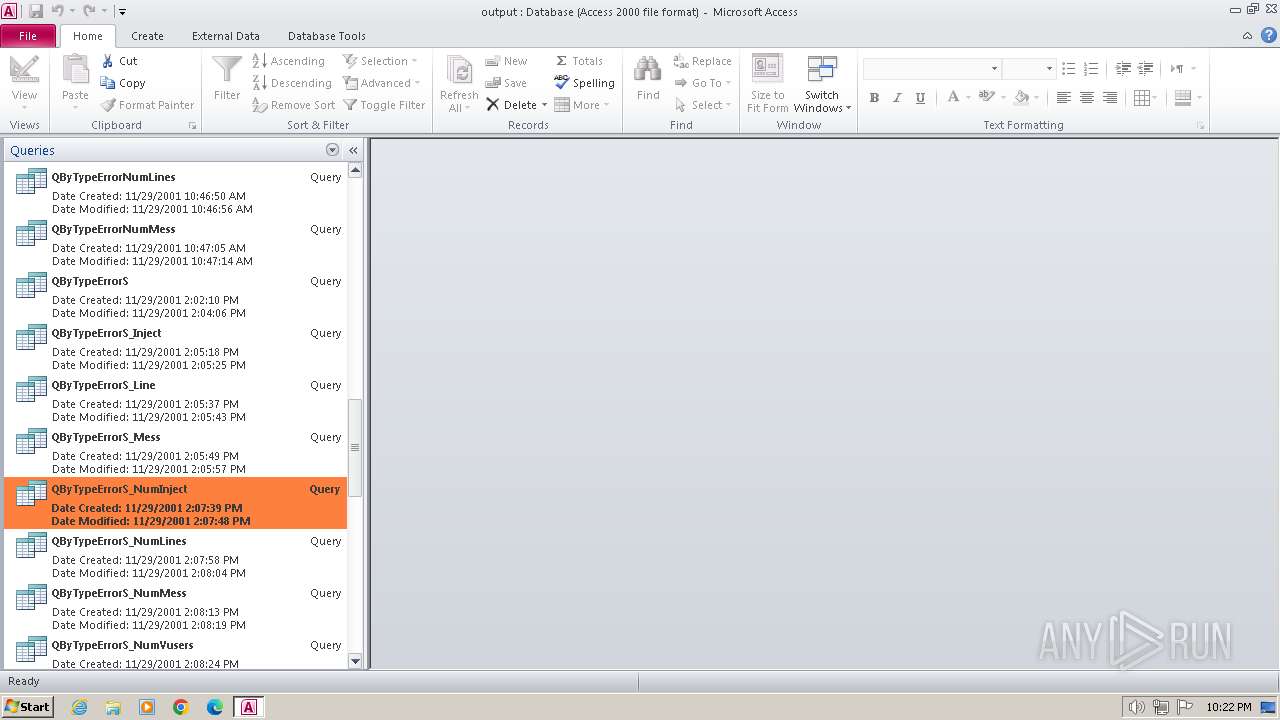Select query QByTypeErrorNumLines
Image resolution: width=1280 pixels, height=720 pixels.
tap(175, 190)
